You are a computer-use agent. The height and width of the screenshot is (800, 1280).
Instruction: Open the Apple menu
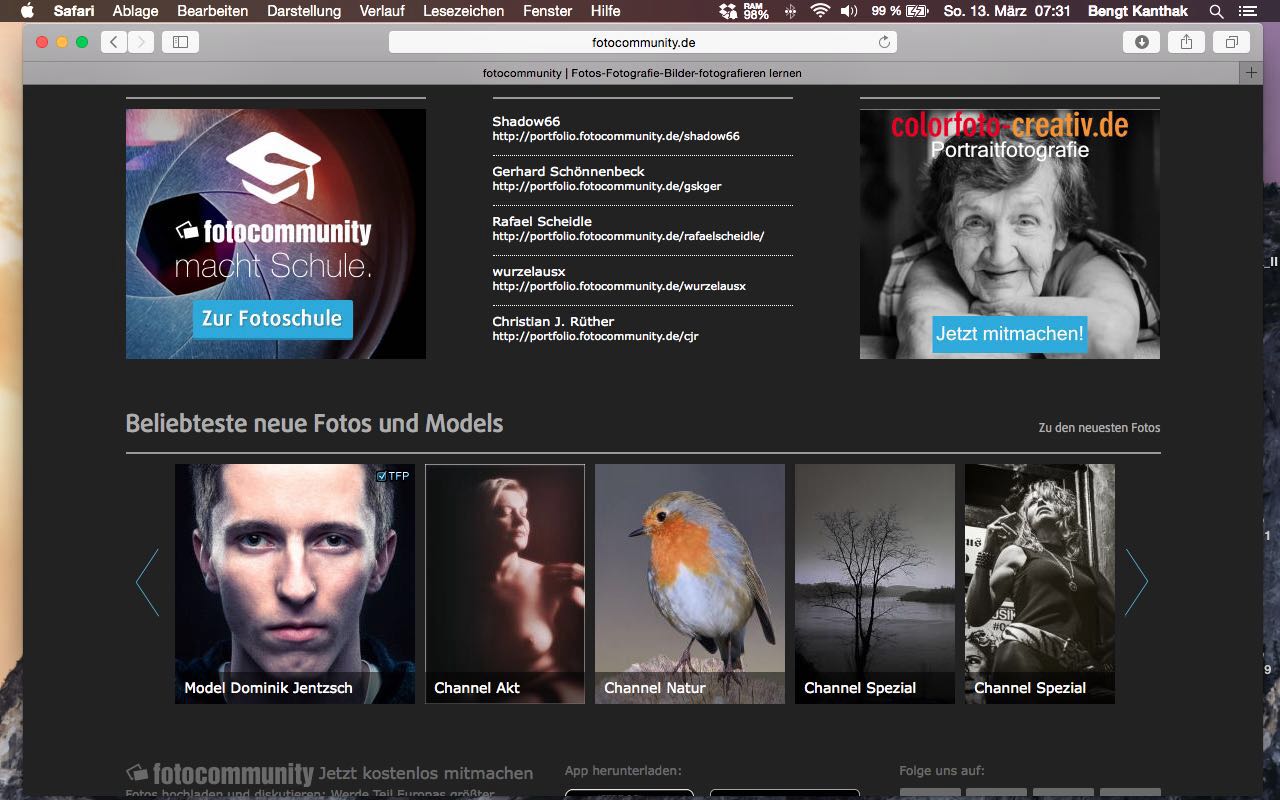27,11
